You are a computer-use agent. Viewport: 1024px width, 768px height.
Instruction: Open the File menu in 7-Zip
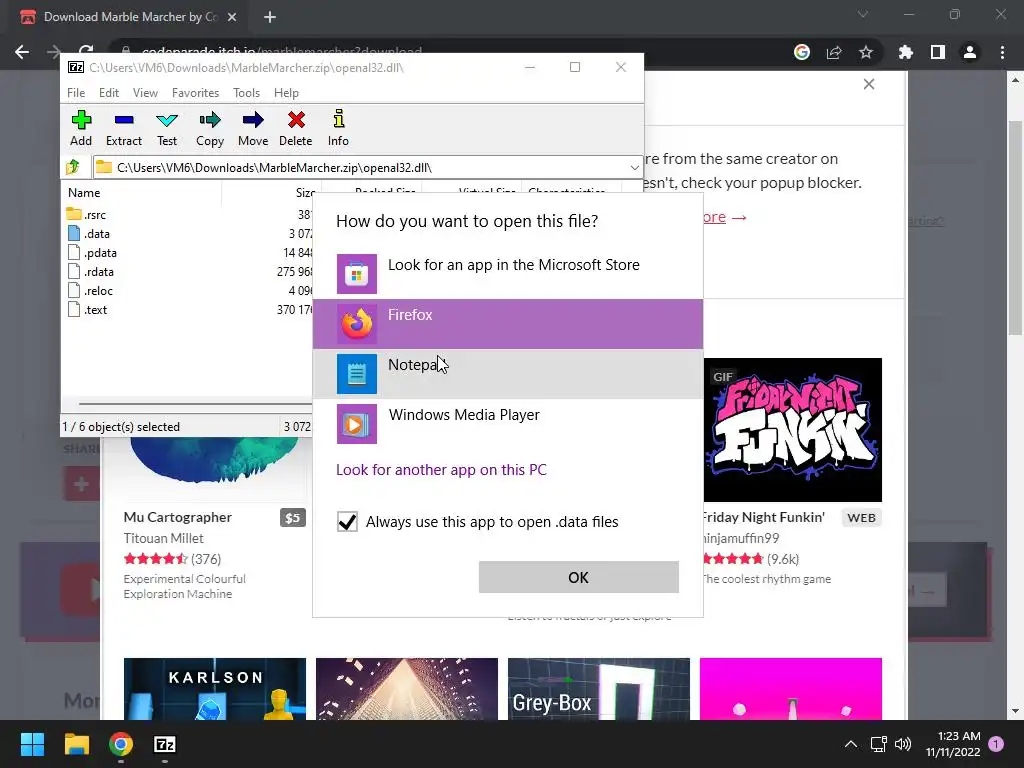pyautogui.click(x=76, y=93)
